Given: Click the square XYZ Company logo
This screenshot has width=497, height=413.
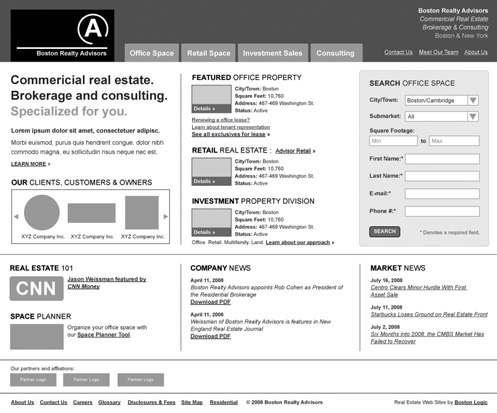Looking at the screenshot, I should point(142,212).
